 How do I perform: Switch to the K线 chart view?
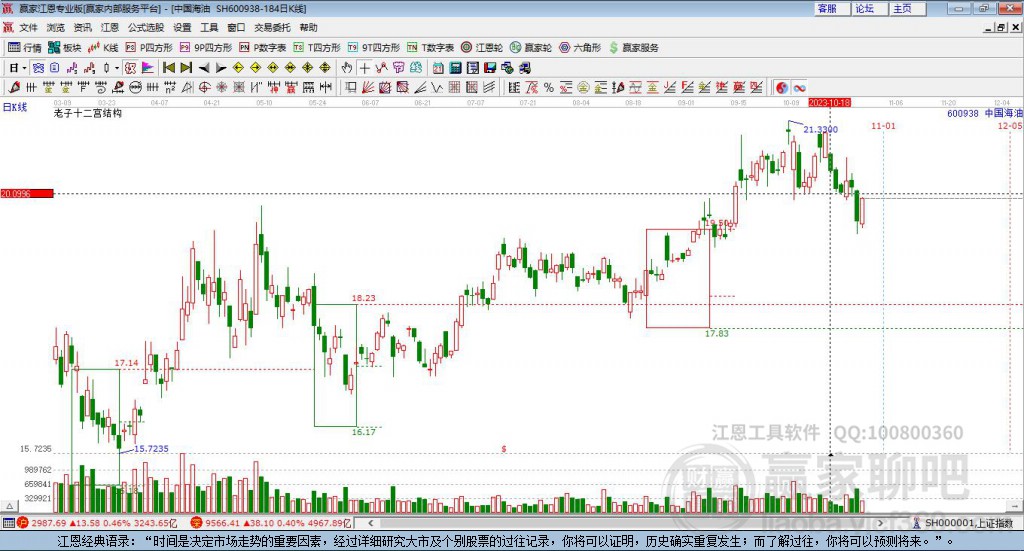coord(103,48)
